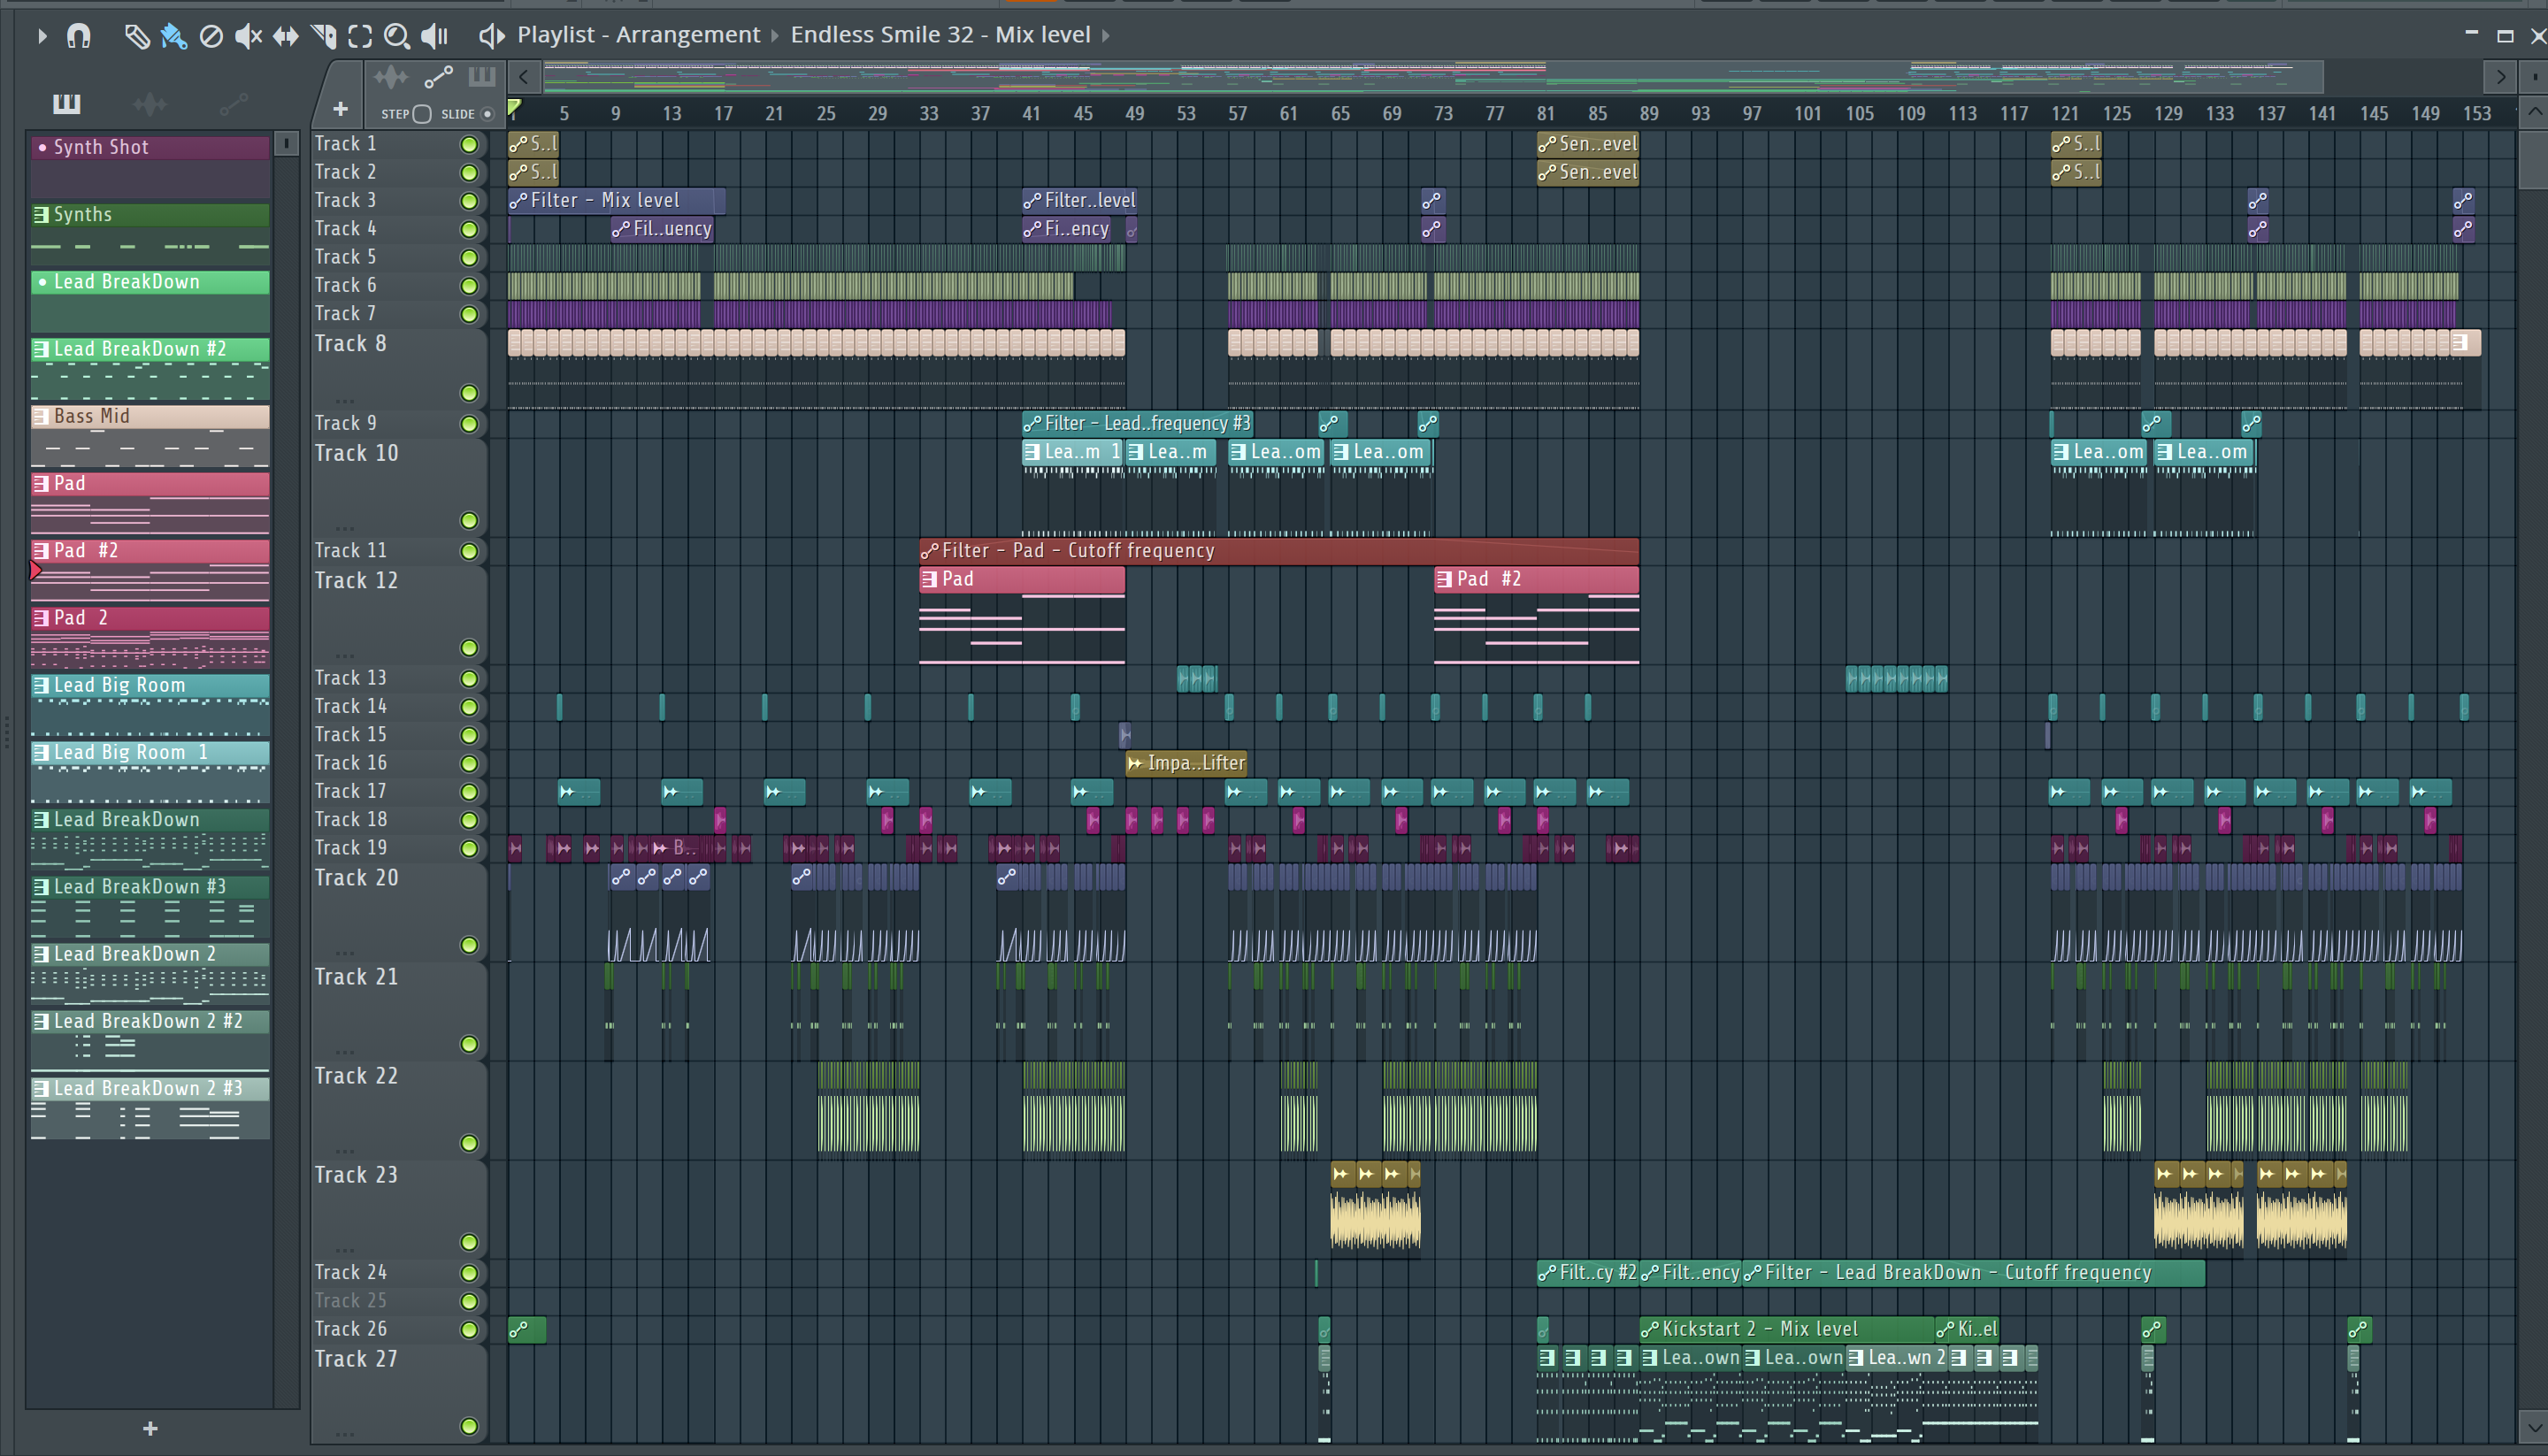2548x1456 pixels.
Task: Mute Track 1 with its green light
Action: (x=468, y=145)
